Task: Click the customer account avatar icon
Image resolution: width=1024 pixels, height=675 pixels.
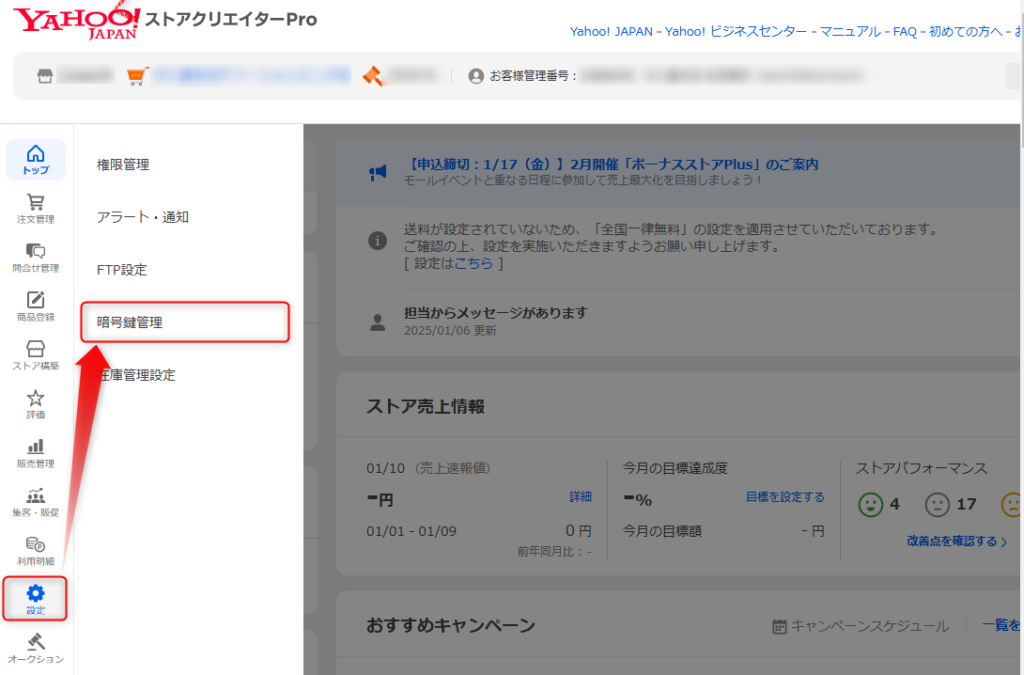Action: pos(476,76)
